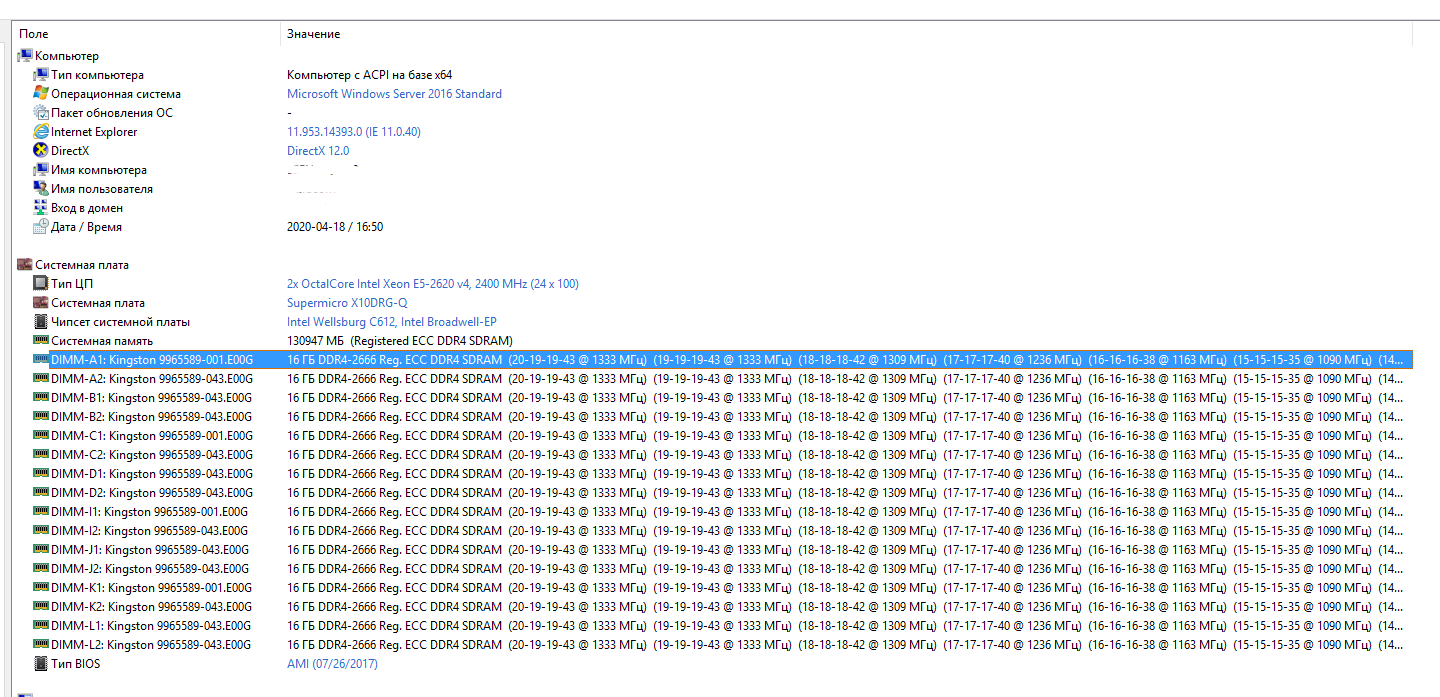The image size is (1440, 697).
Task: Click the DIMM-I1 memory module icon
Action: 41,512
